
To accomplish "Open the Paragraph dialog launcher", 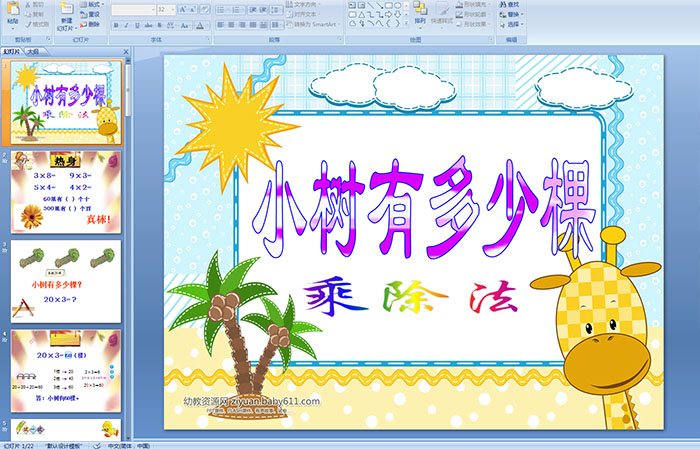I will (x=340, y=39).
